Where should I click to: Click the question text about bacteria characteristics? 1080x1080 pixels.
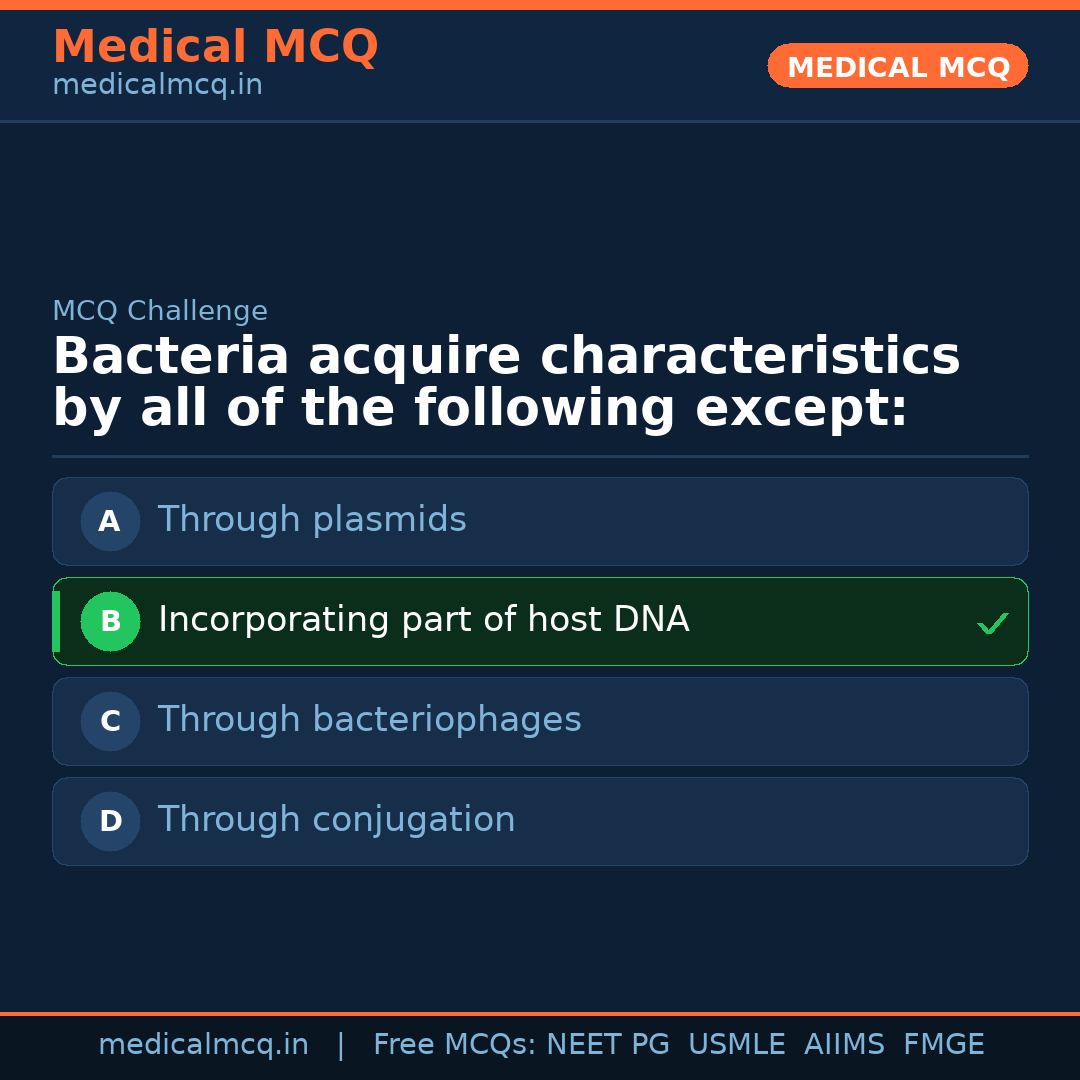505,383
